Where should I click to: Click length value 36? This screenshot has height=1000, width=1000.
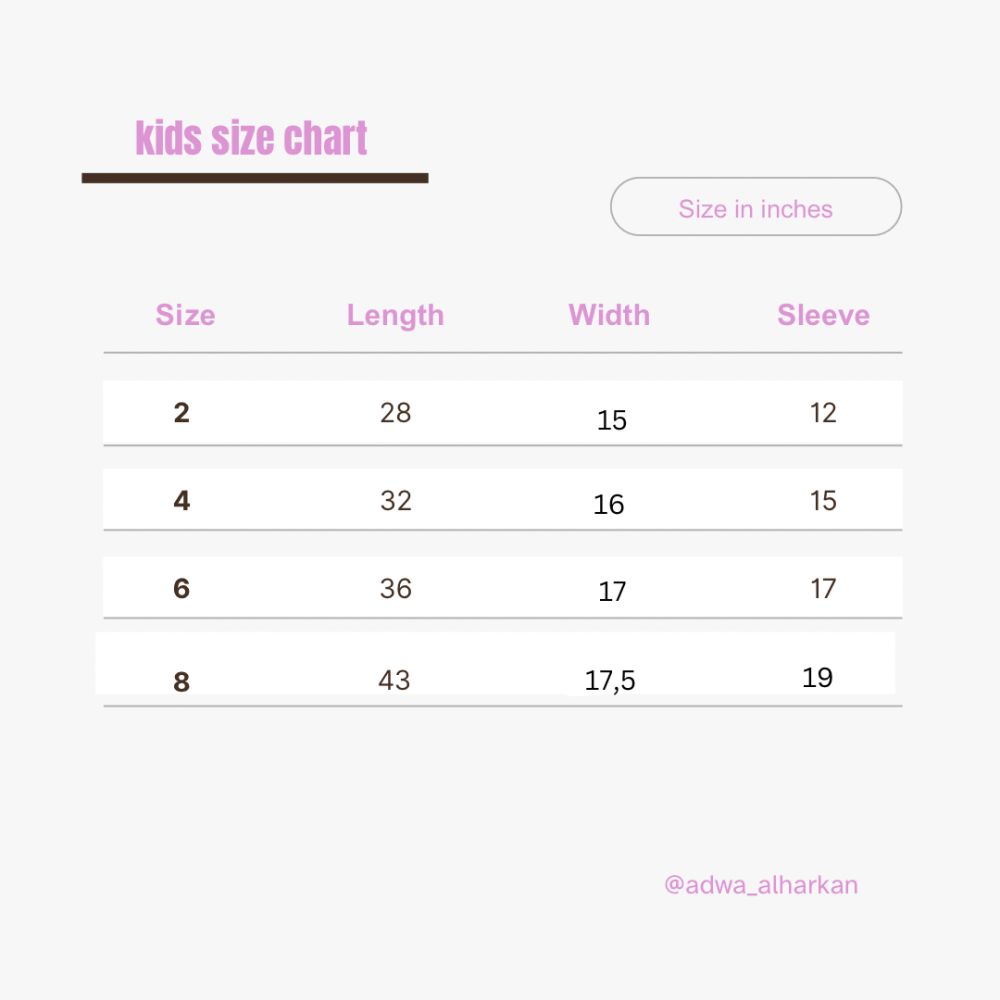[395, 588]
